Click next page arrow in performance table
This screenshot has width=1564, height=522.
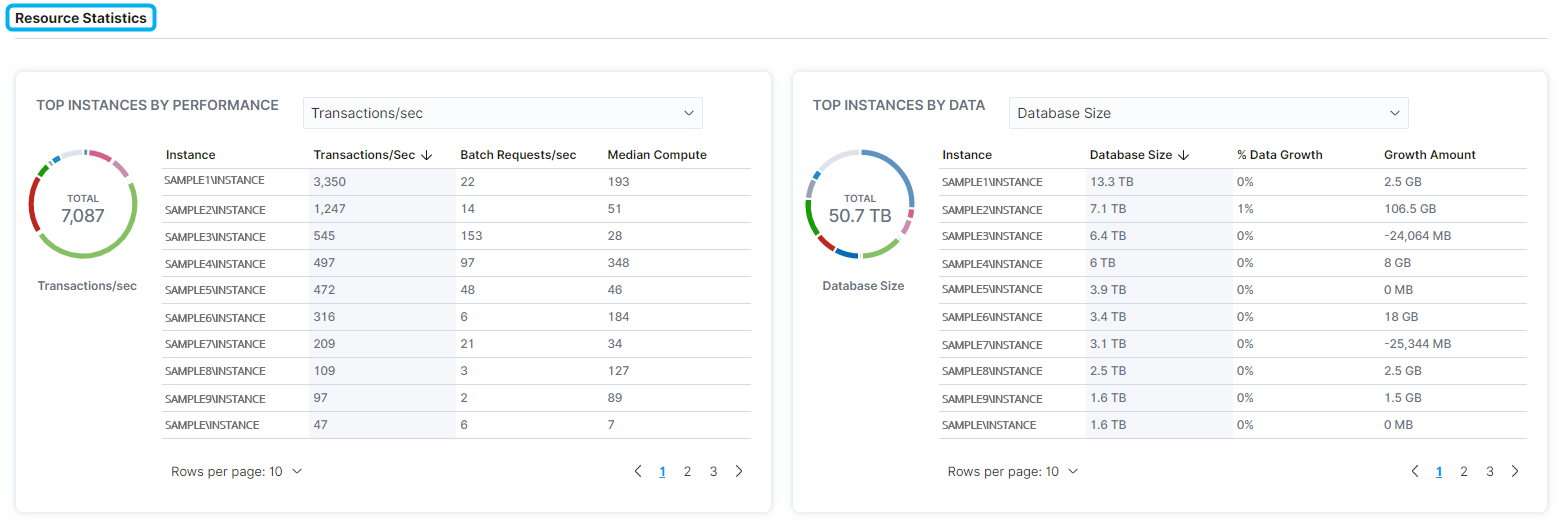739,472
